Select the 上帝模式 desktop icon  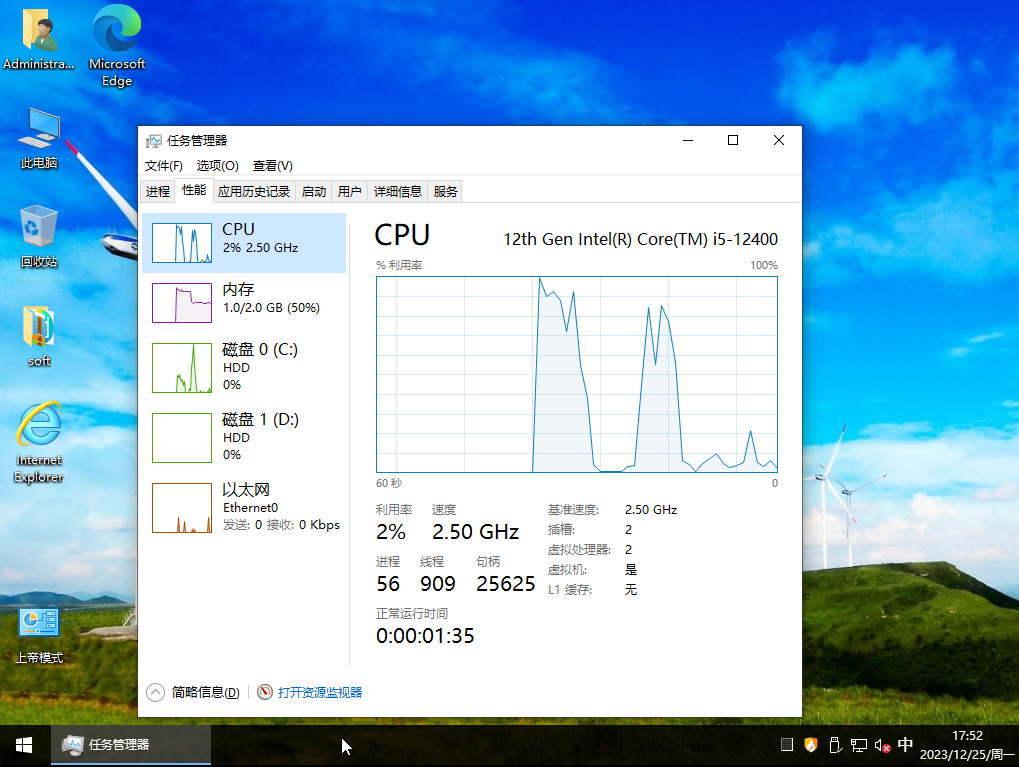[x=39, y=636]
